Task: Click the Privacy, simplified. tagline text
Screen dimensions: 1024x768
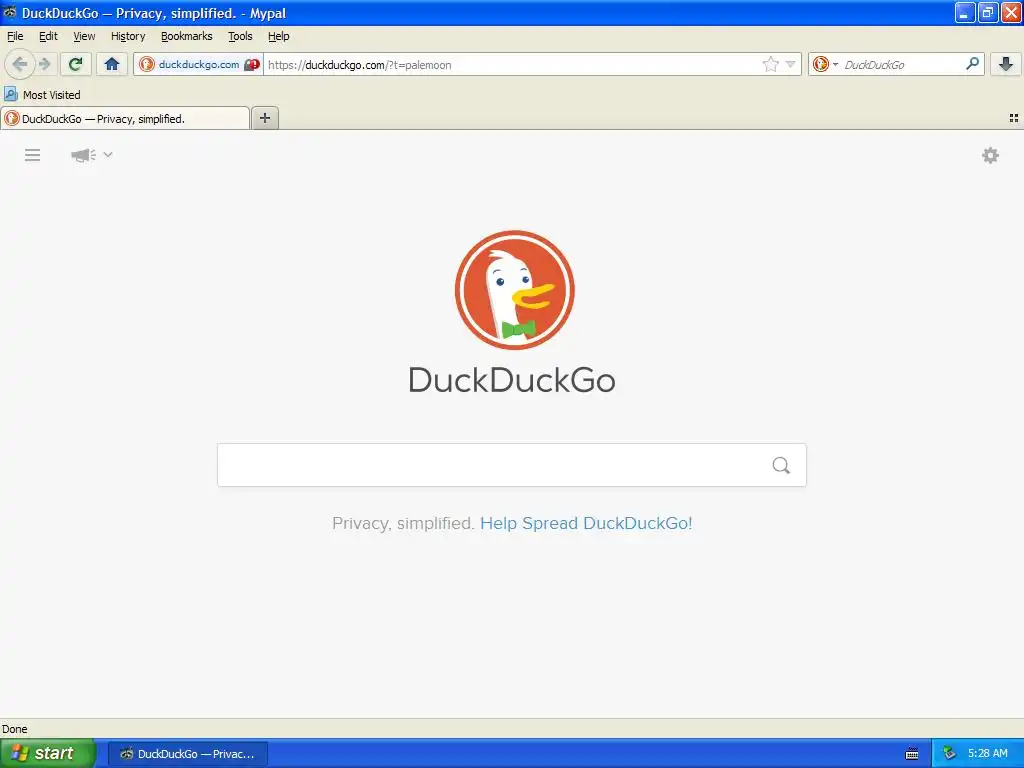Action: pyautogui.click(x=403, y=523)
